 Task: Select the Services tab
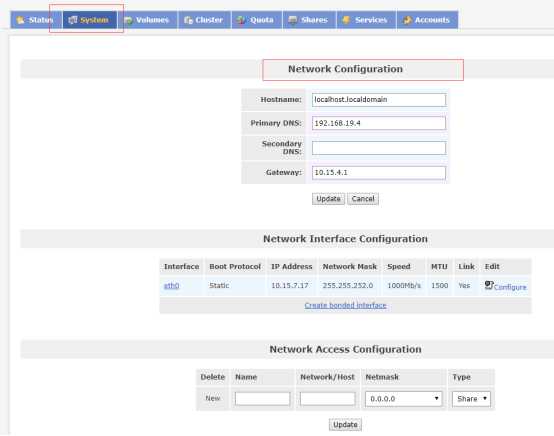pyautogui.click(x=366, y=20)
